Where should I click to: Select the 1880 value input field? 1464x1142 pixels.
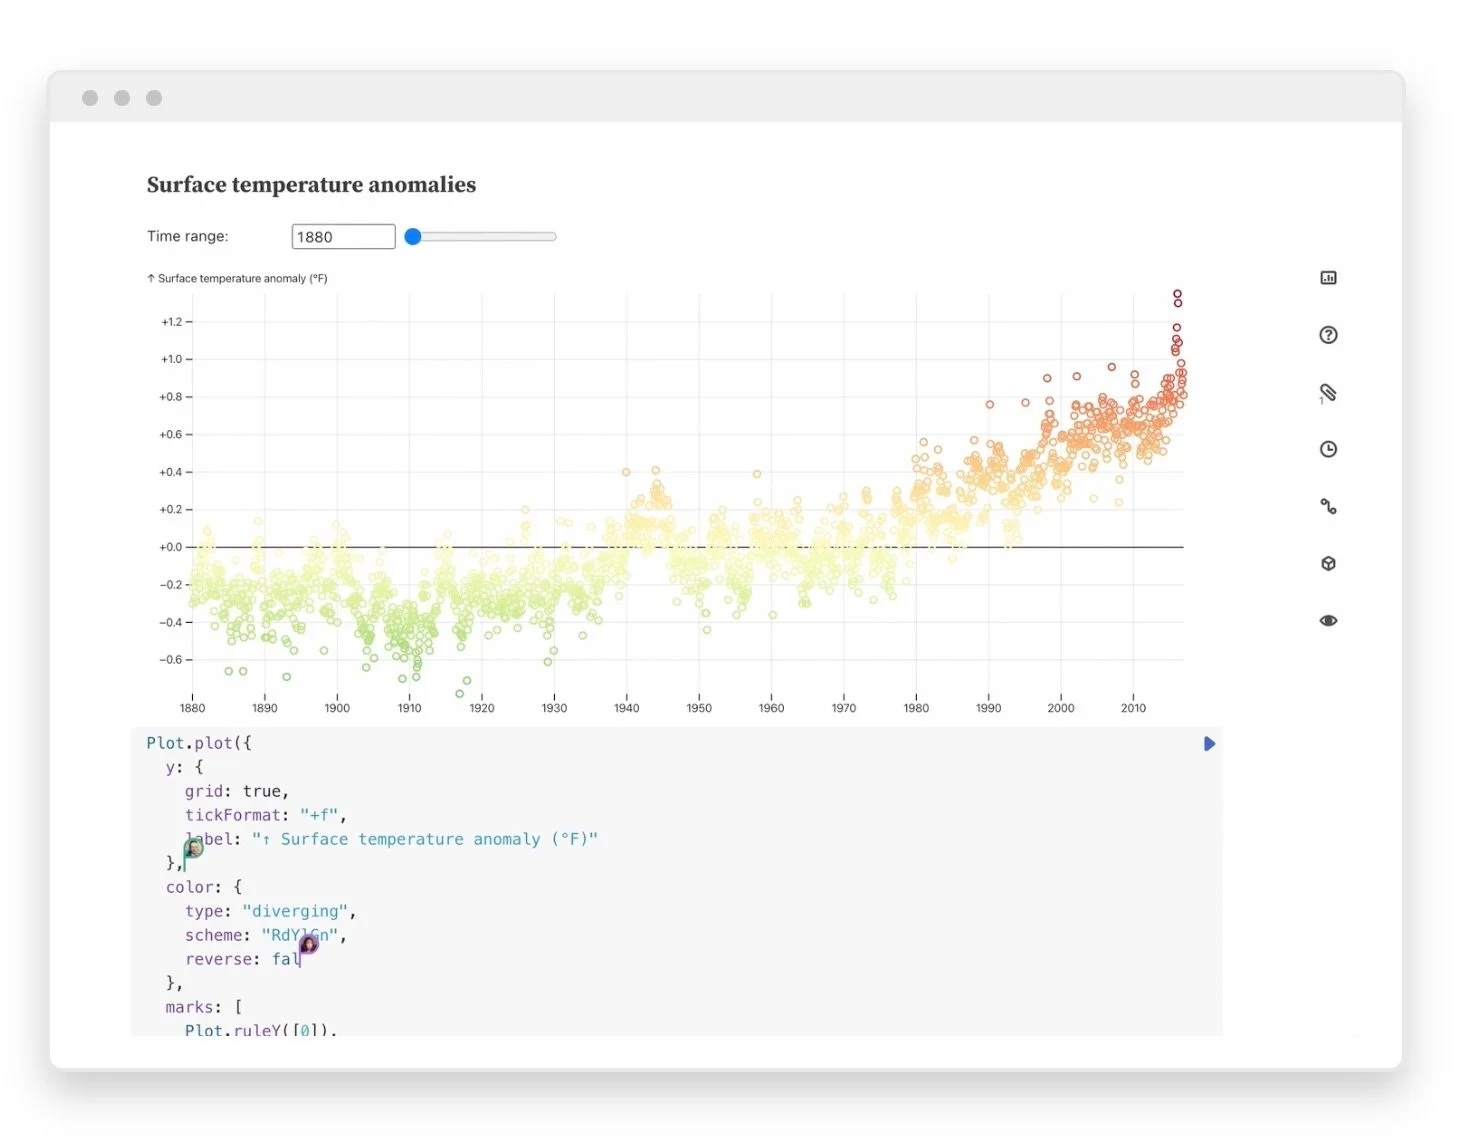tap(343, 236)
